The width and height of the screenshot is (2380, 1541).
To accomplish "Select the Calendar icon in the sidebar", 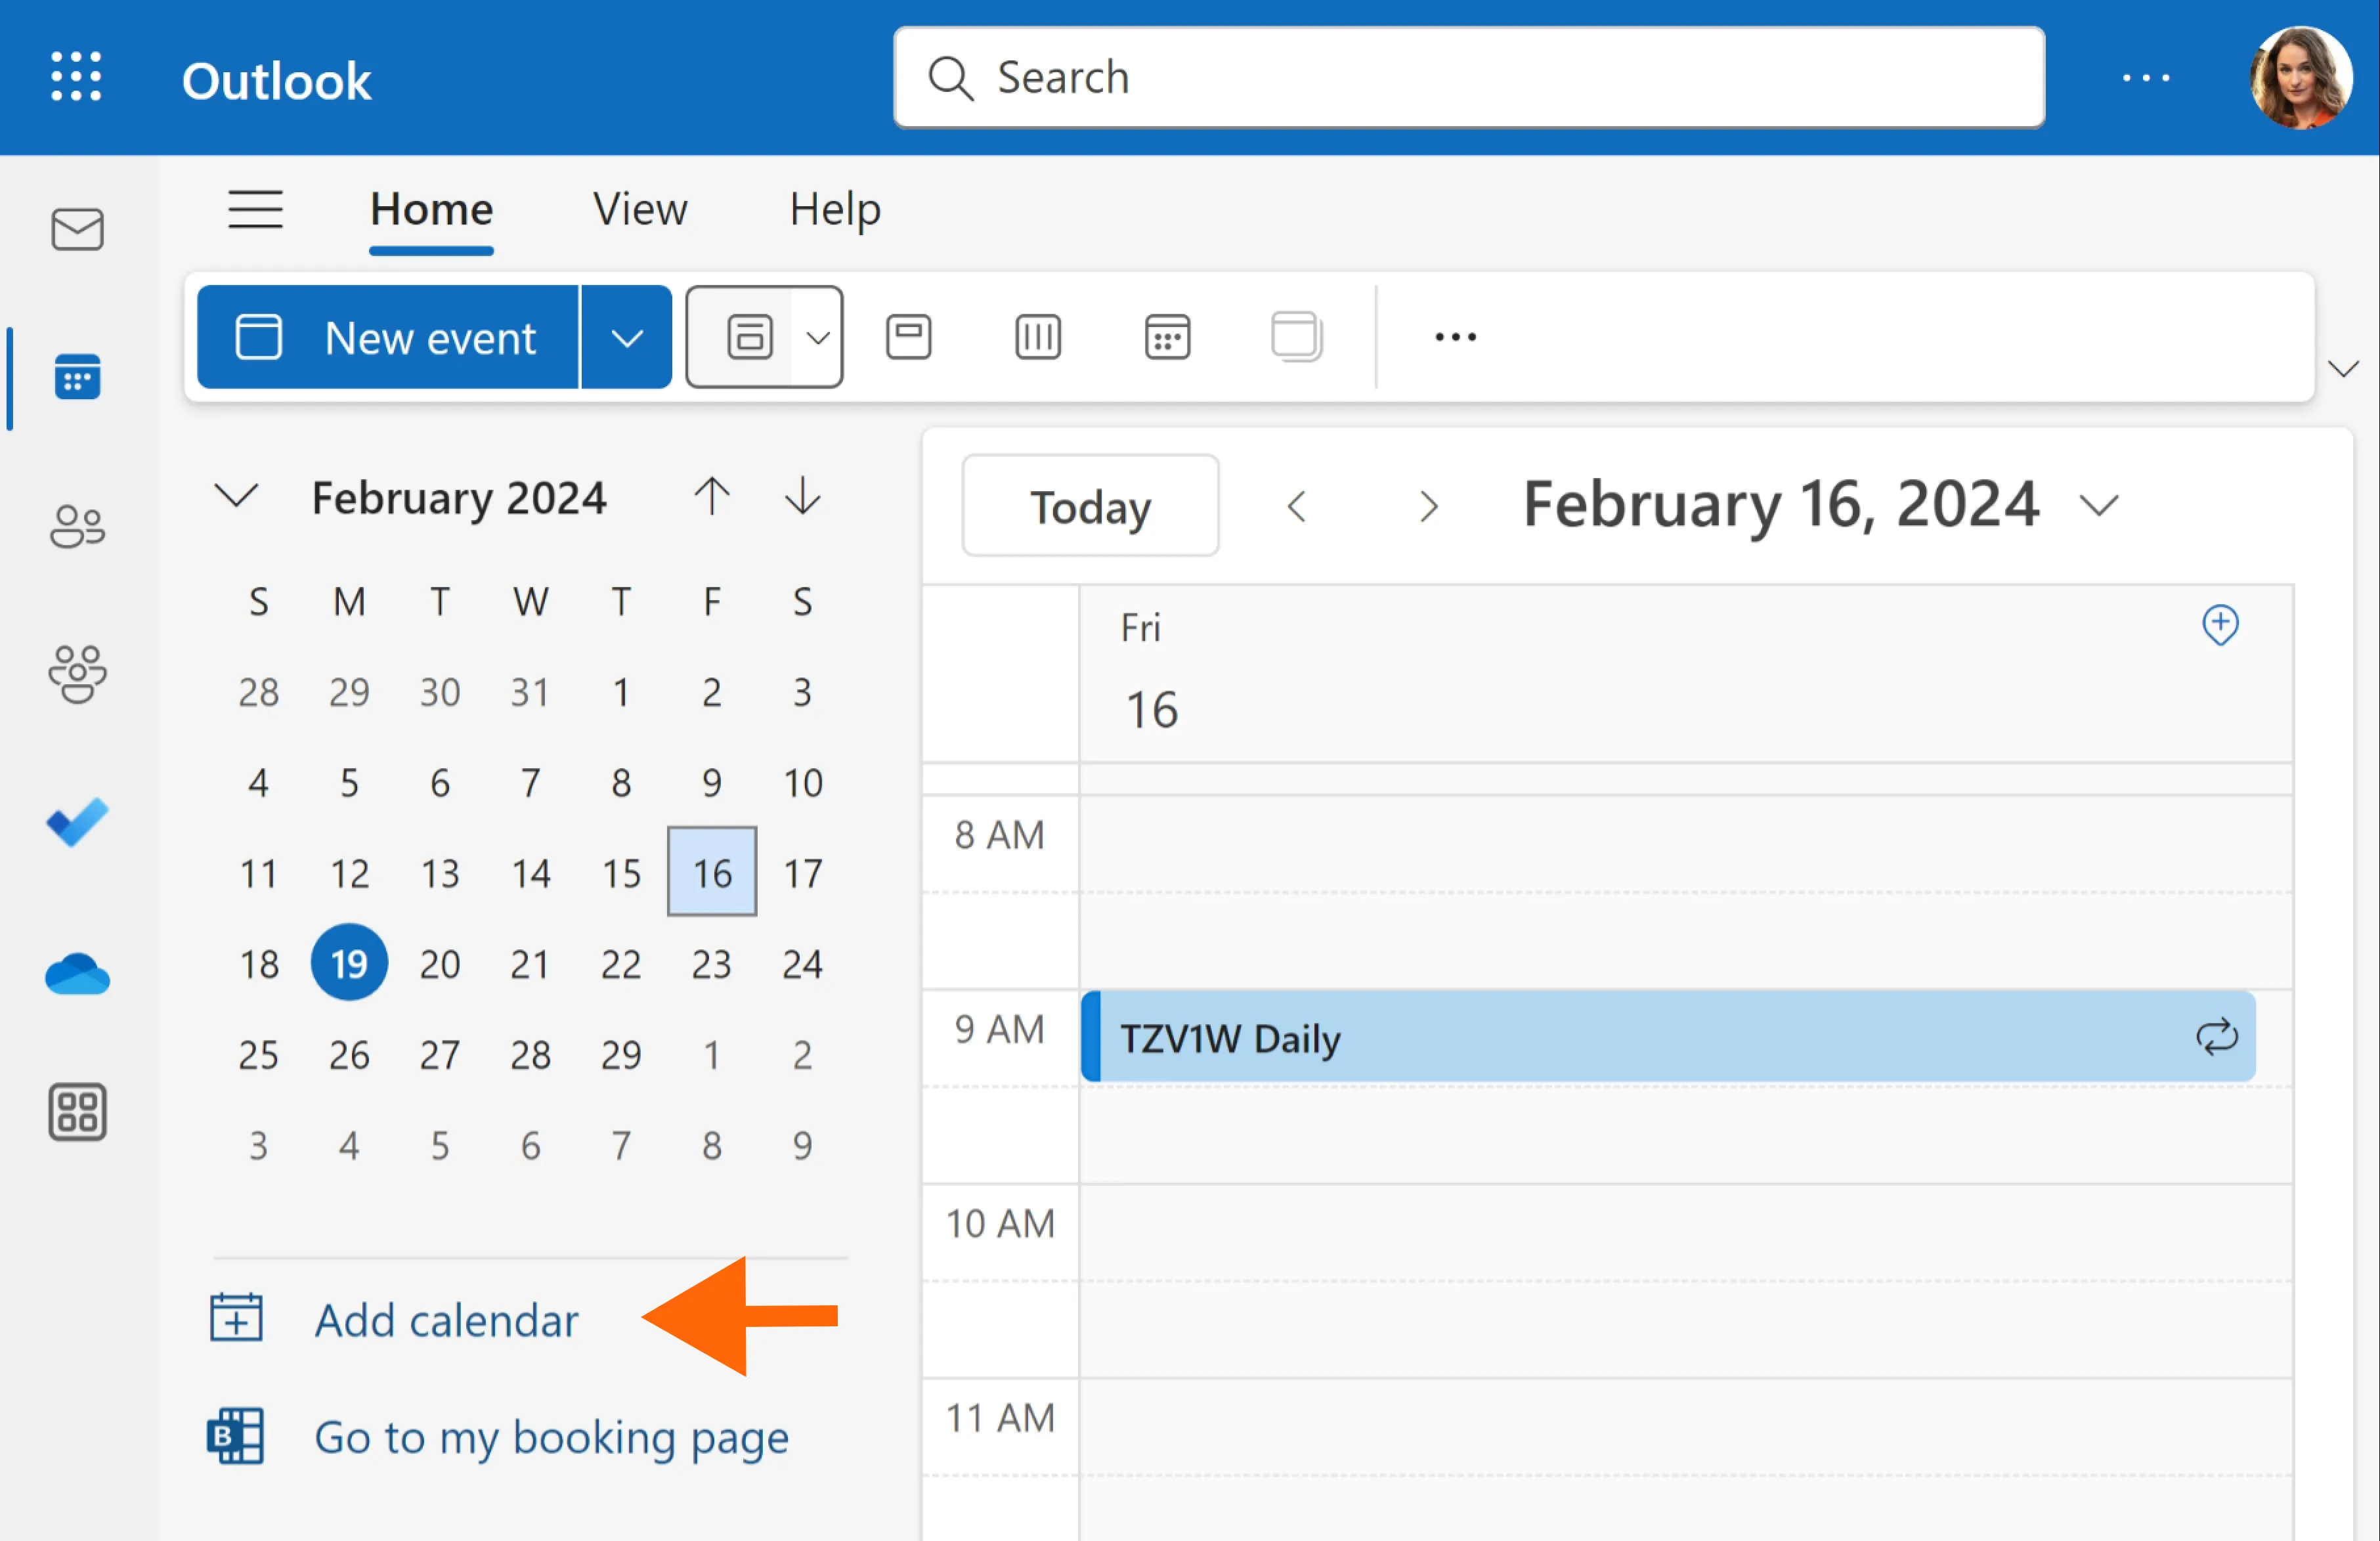I will coord(76,377).
